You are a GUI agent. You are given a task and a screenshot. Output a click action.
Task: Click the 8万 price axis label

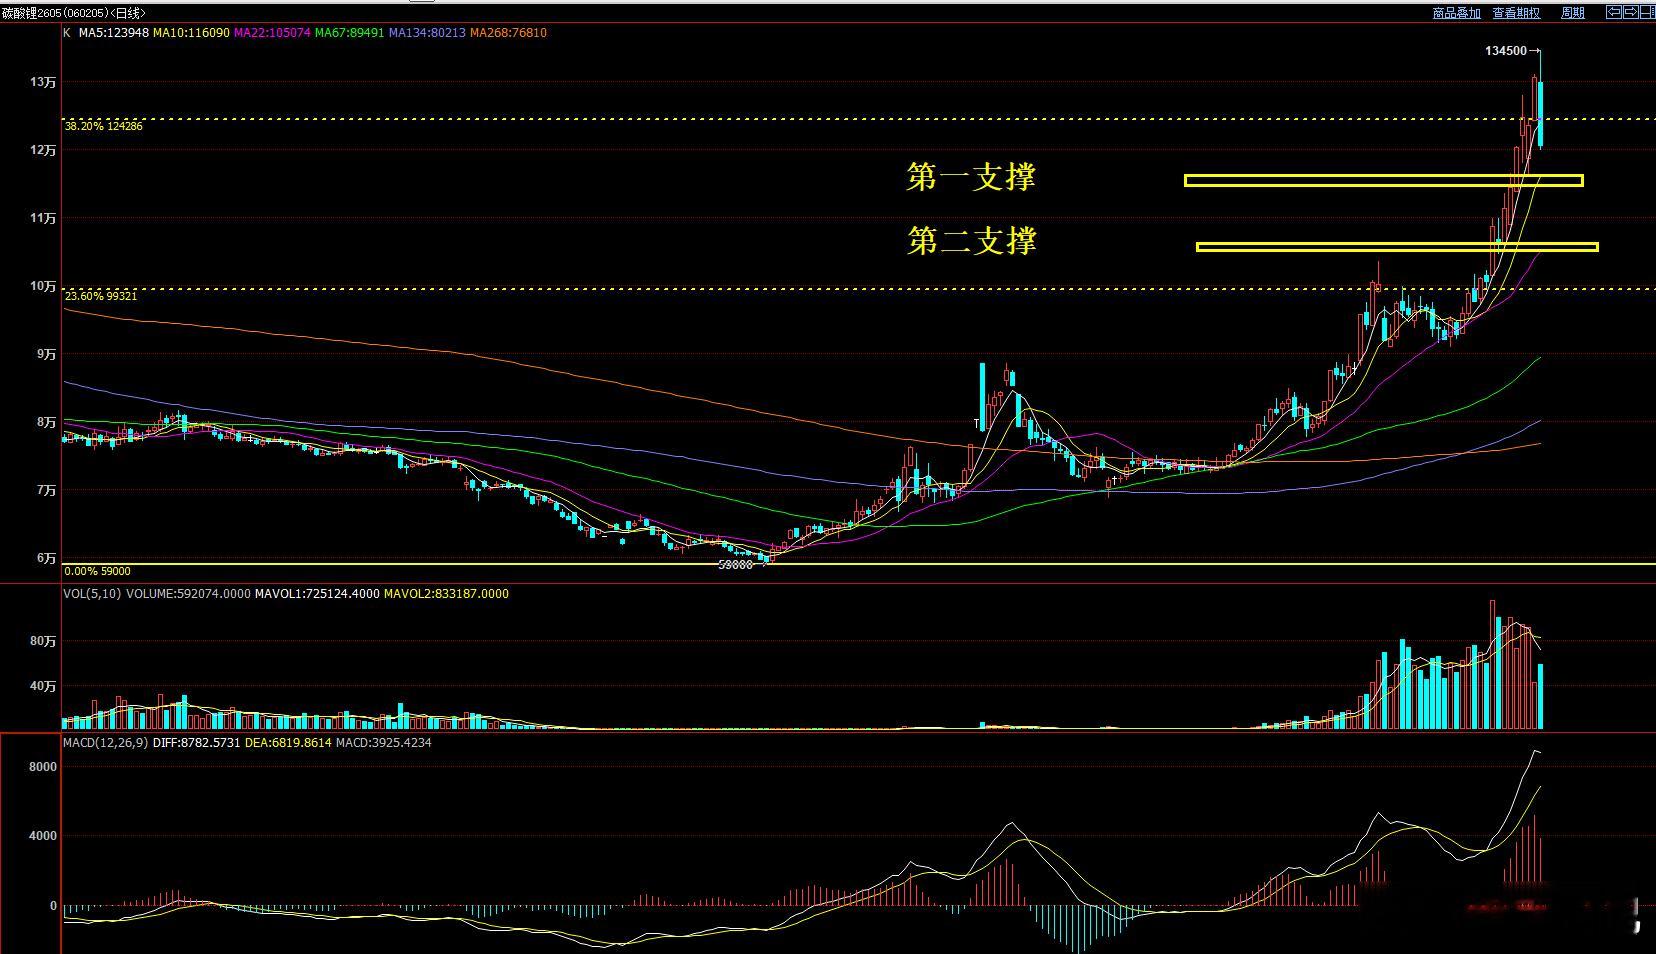coord(46,422)
